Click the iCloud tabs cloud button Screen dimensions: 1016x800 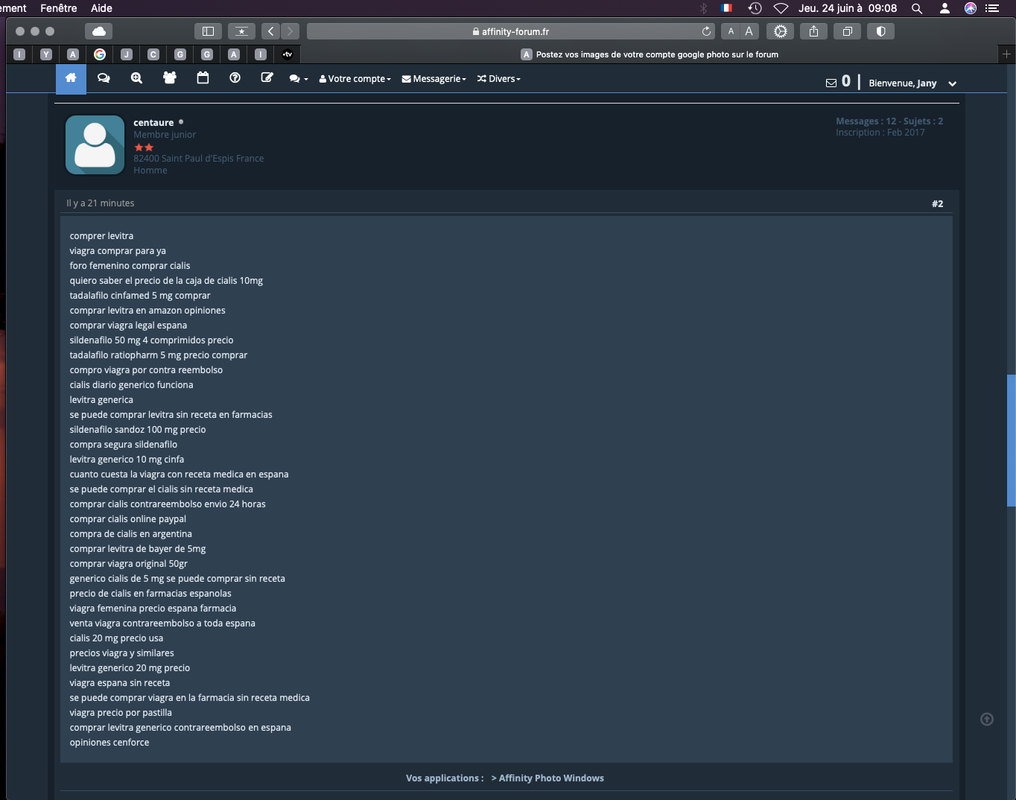click(98, 31)
